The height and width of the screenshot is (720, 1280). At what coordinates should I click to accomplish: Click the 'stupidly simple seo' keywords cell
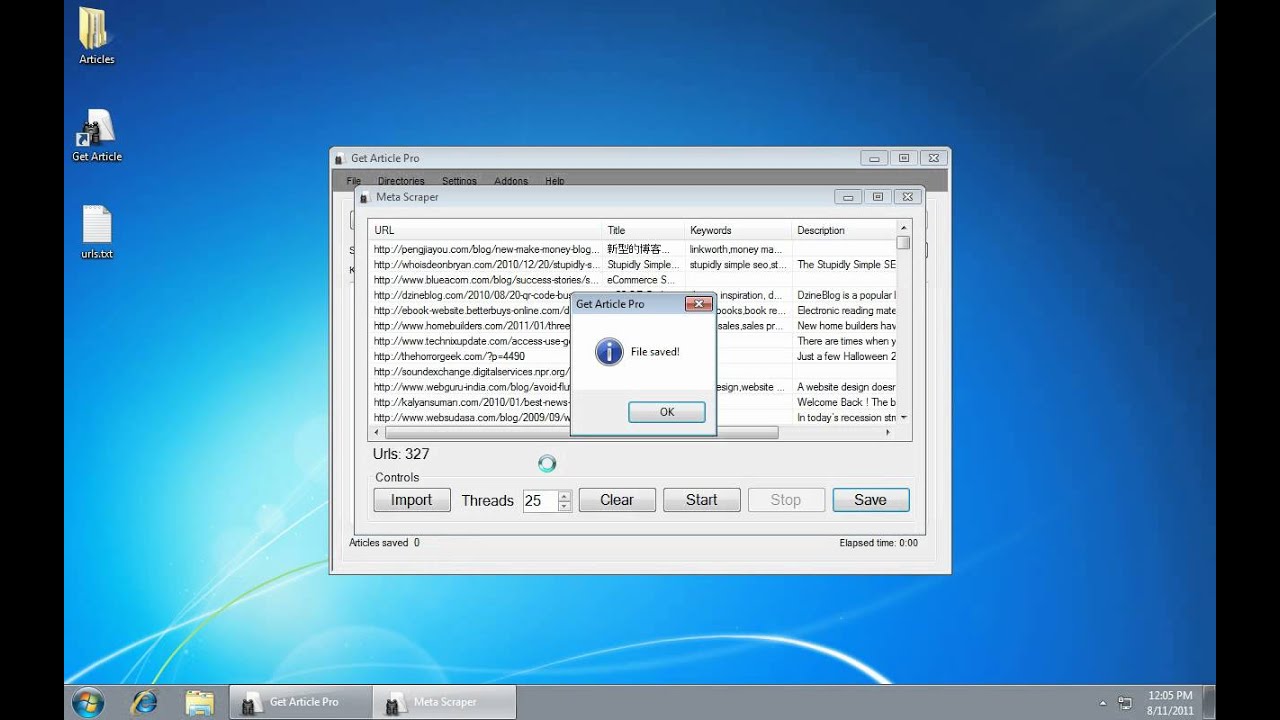pyautogui.click(x=738, y=265)
